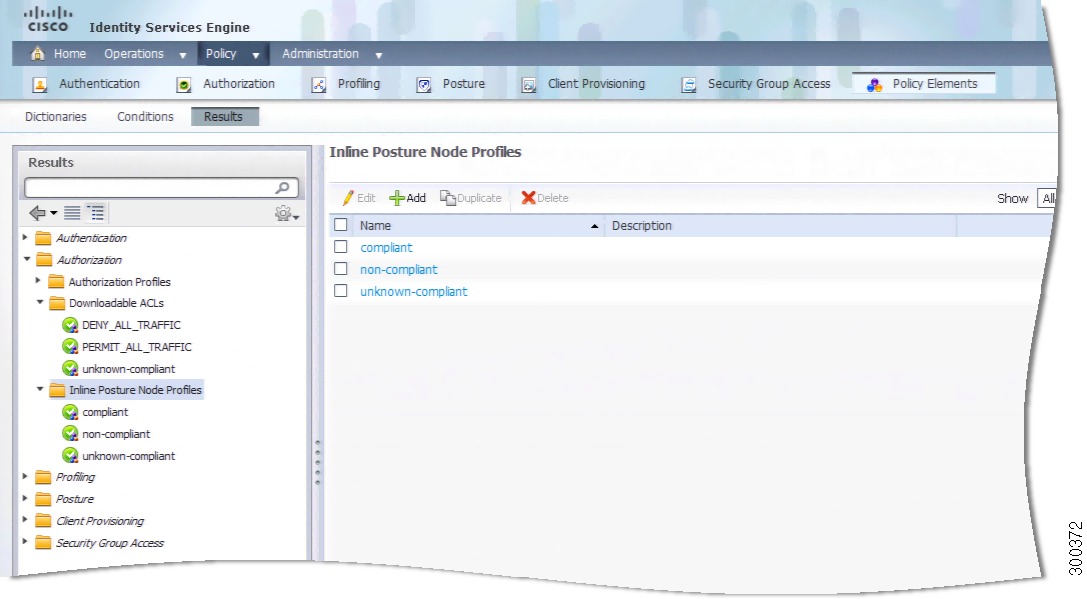
Task: Expand the Authorization Profiles folder
Action: [x=38, y=281]
